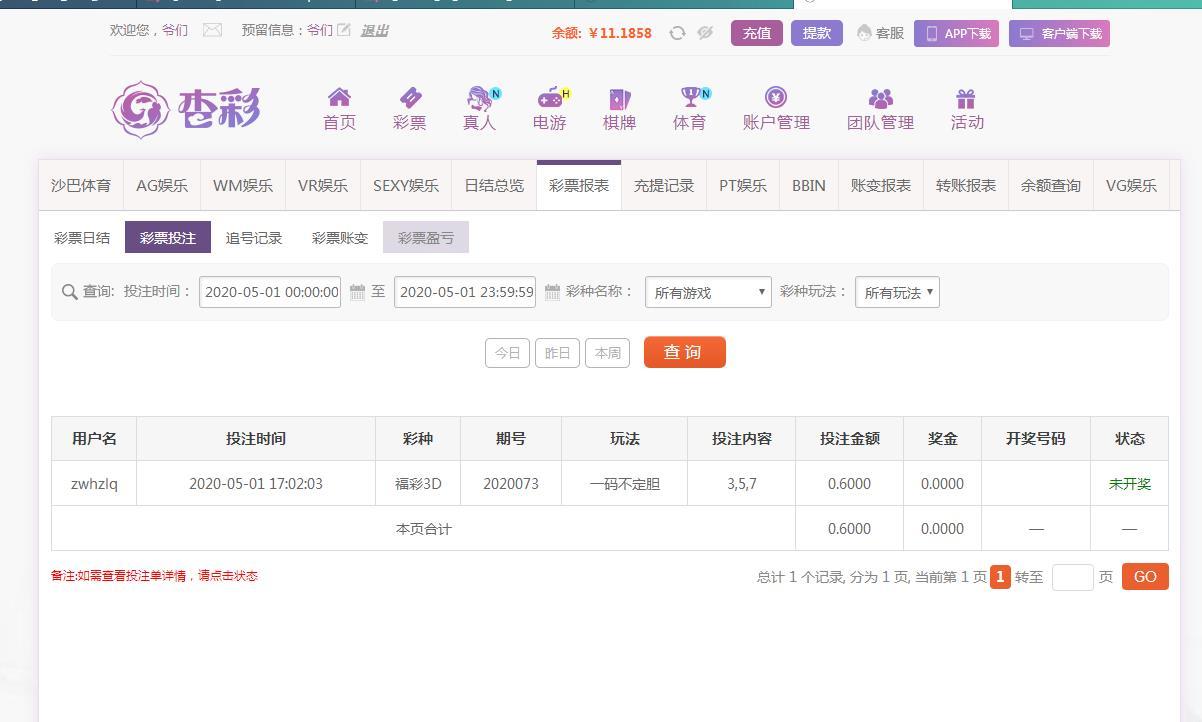Select 追号记录 sub-tab
This screenshot has height=722, width=1202.
(254, 238)
